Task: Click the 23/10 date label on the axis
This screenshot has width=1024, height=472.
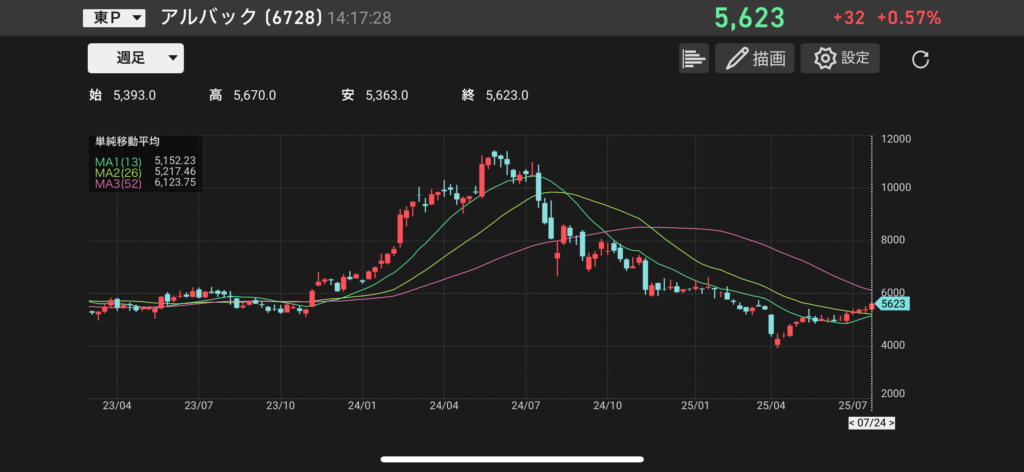Action: click(281, 405)
